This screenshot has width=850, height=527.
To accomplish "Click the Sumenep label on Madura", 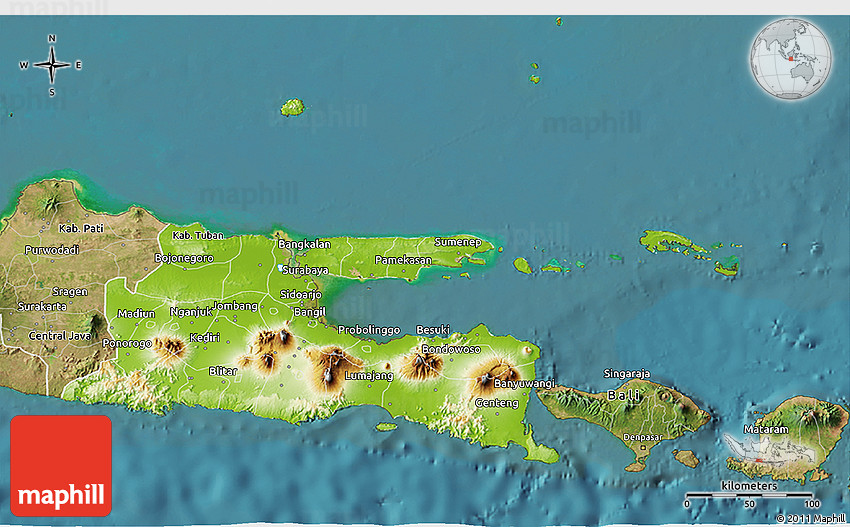I will coord(457,242).
